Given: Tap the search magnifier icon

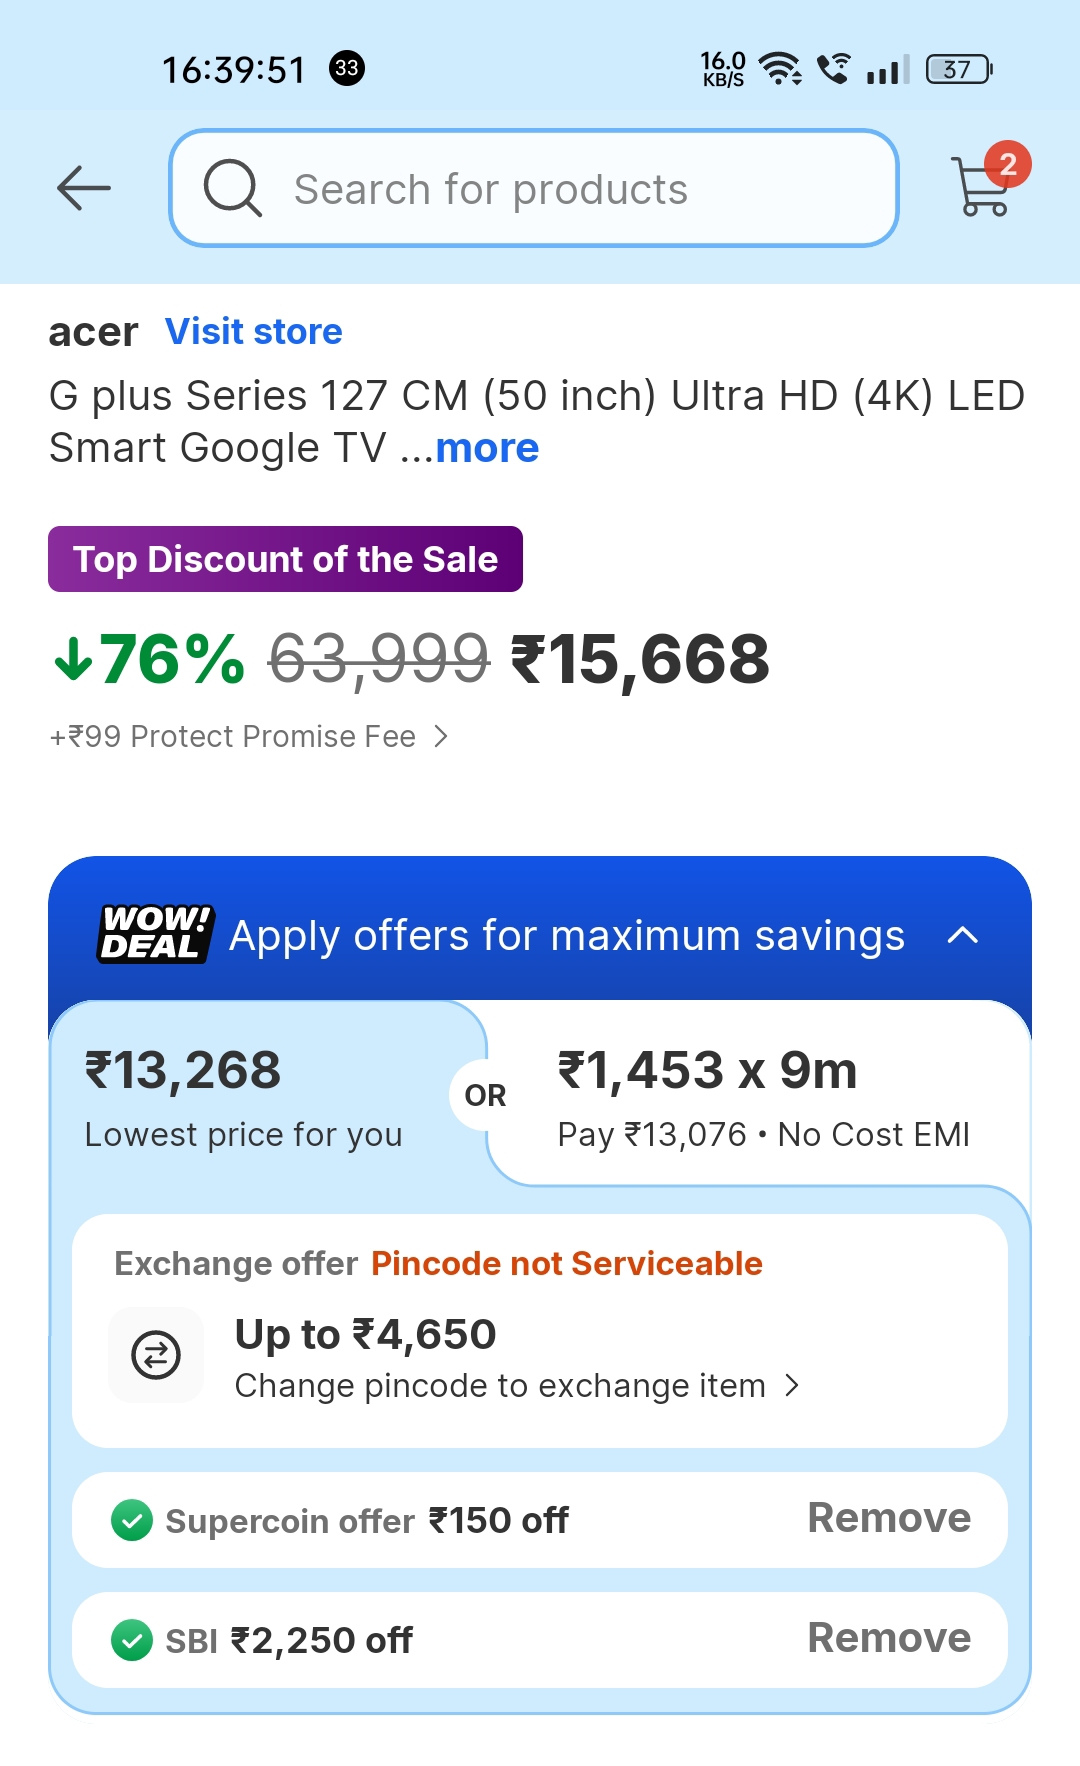Looking at the screenshot, I should pos(232,188).
